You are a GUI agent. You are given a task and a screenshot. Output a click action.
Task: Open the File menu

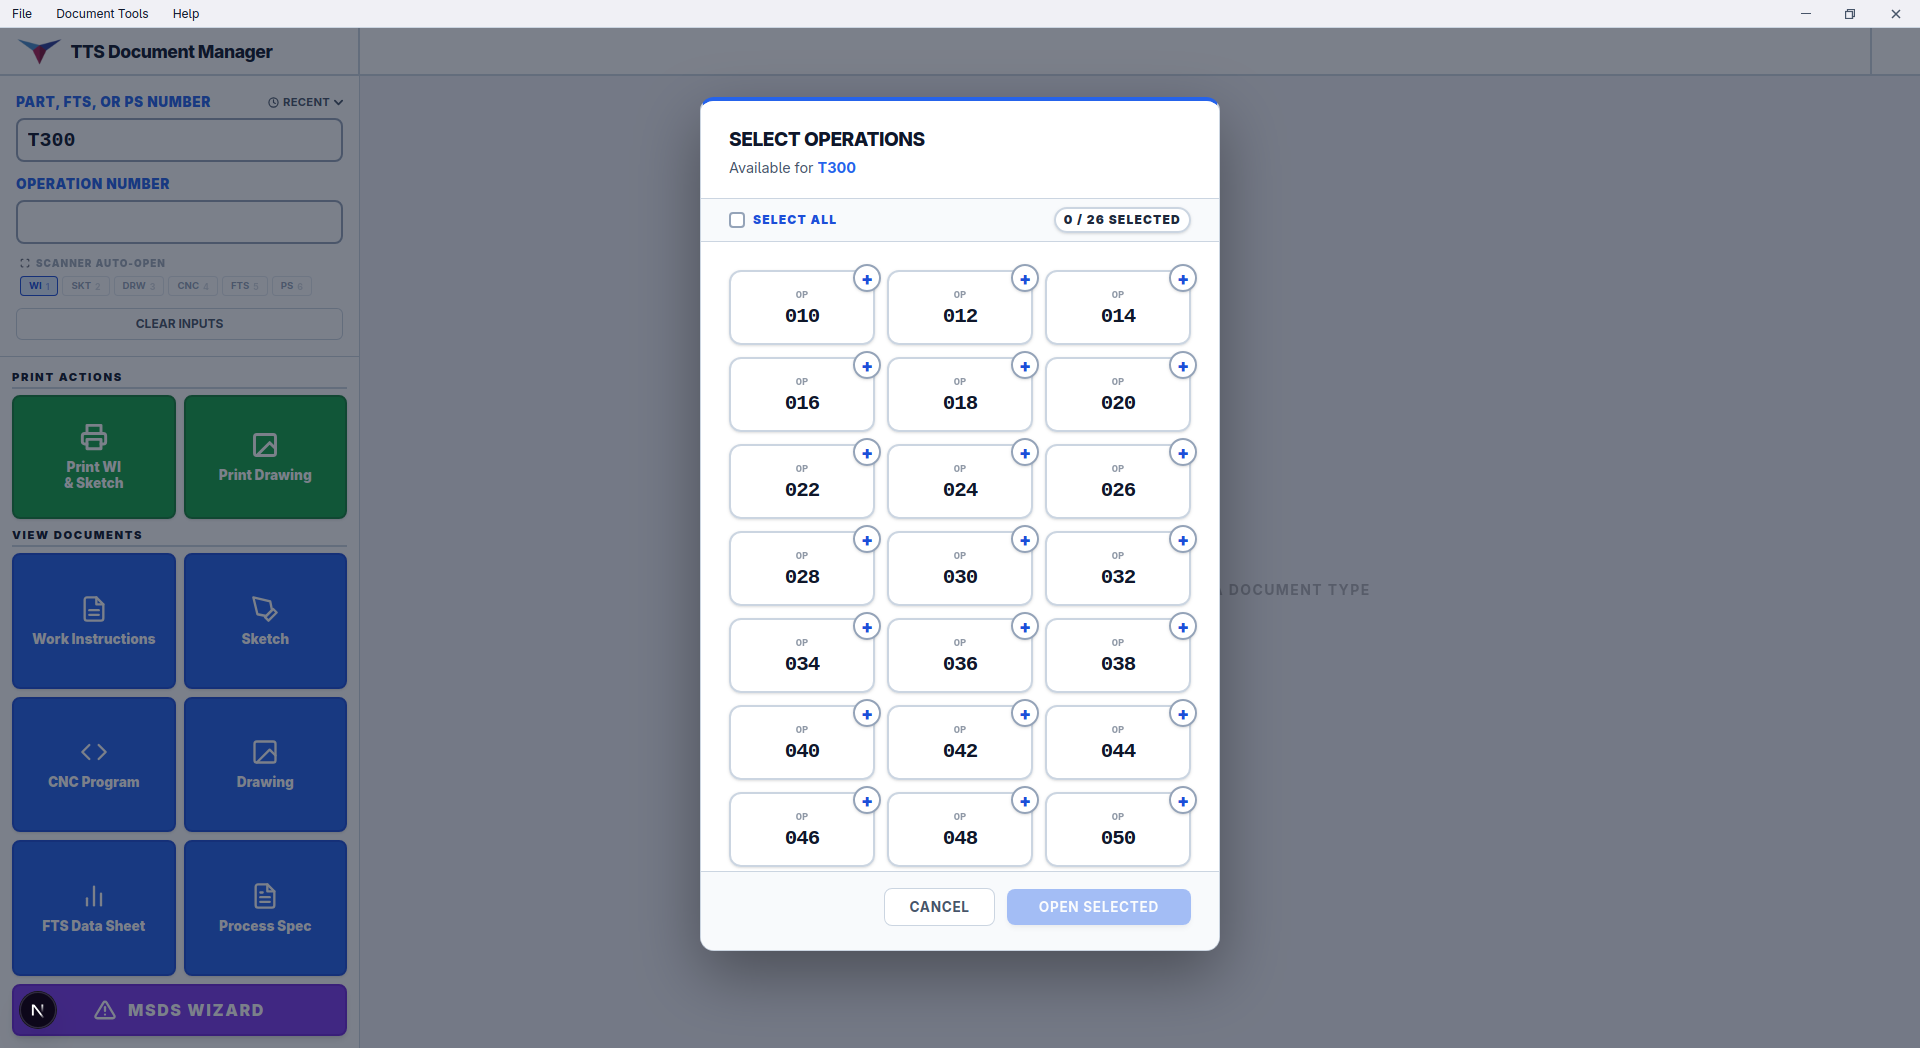coord(22,14)
